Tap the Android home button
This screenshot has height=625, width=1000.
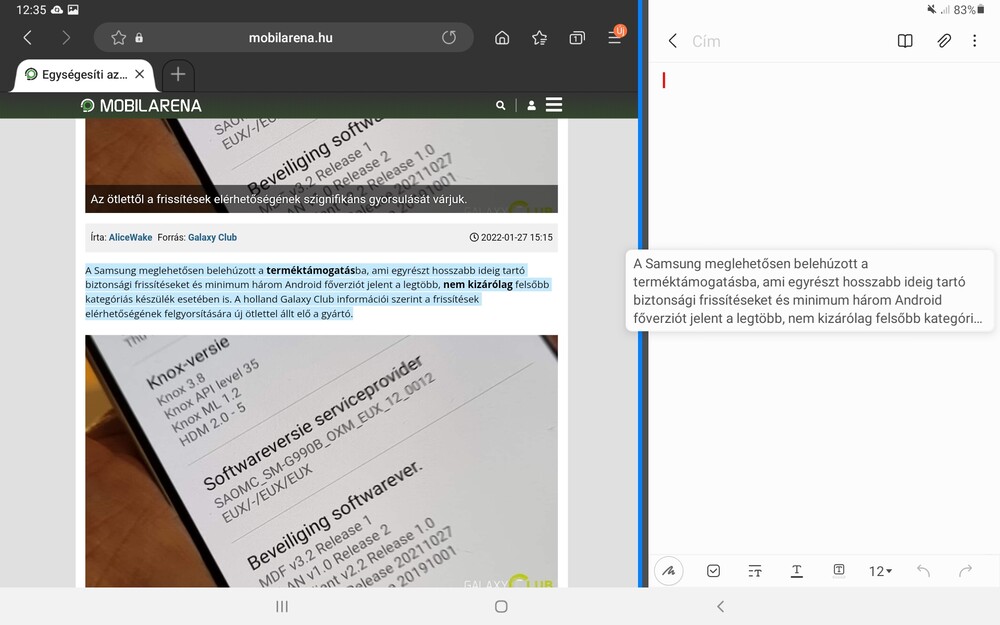(x=501, y=607)
